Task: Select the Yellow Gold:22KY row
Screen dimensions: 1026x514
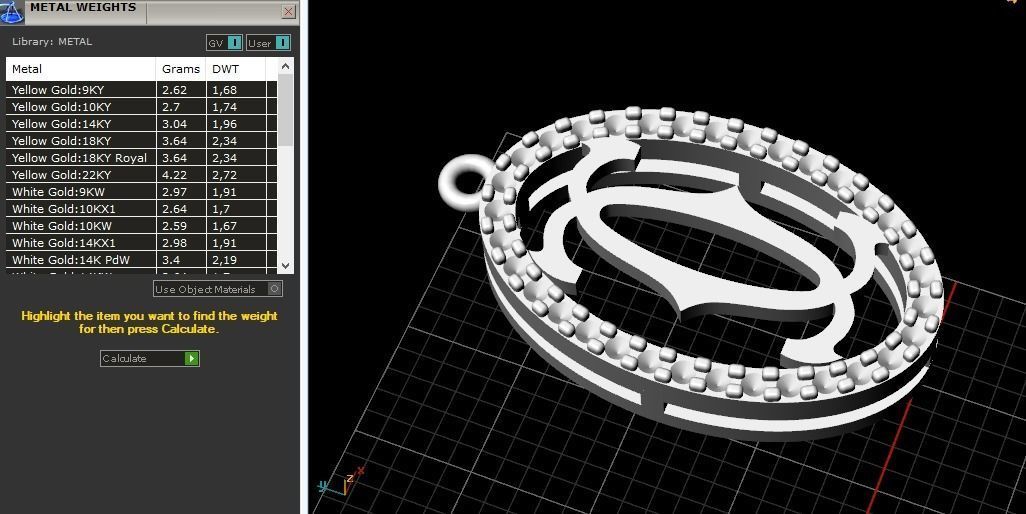Action: [141, 175]
